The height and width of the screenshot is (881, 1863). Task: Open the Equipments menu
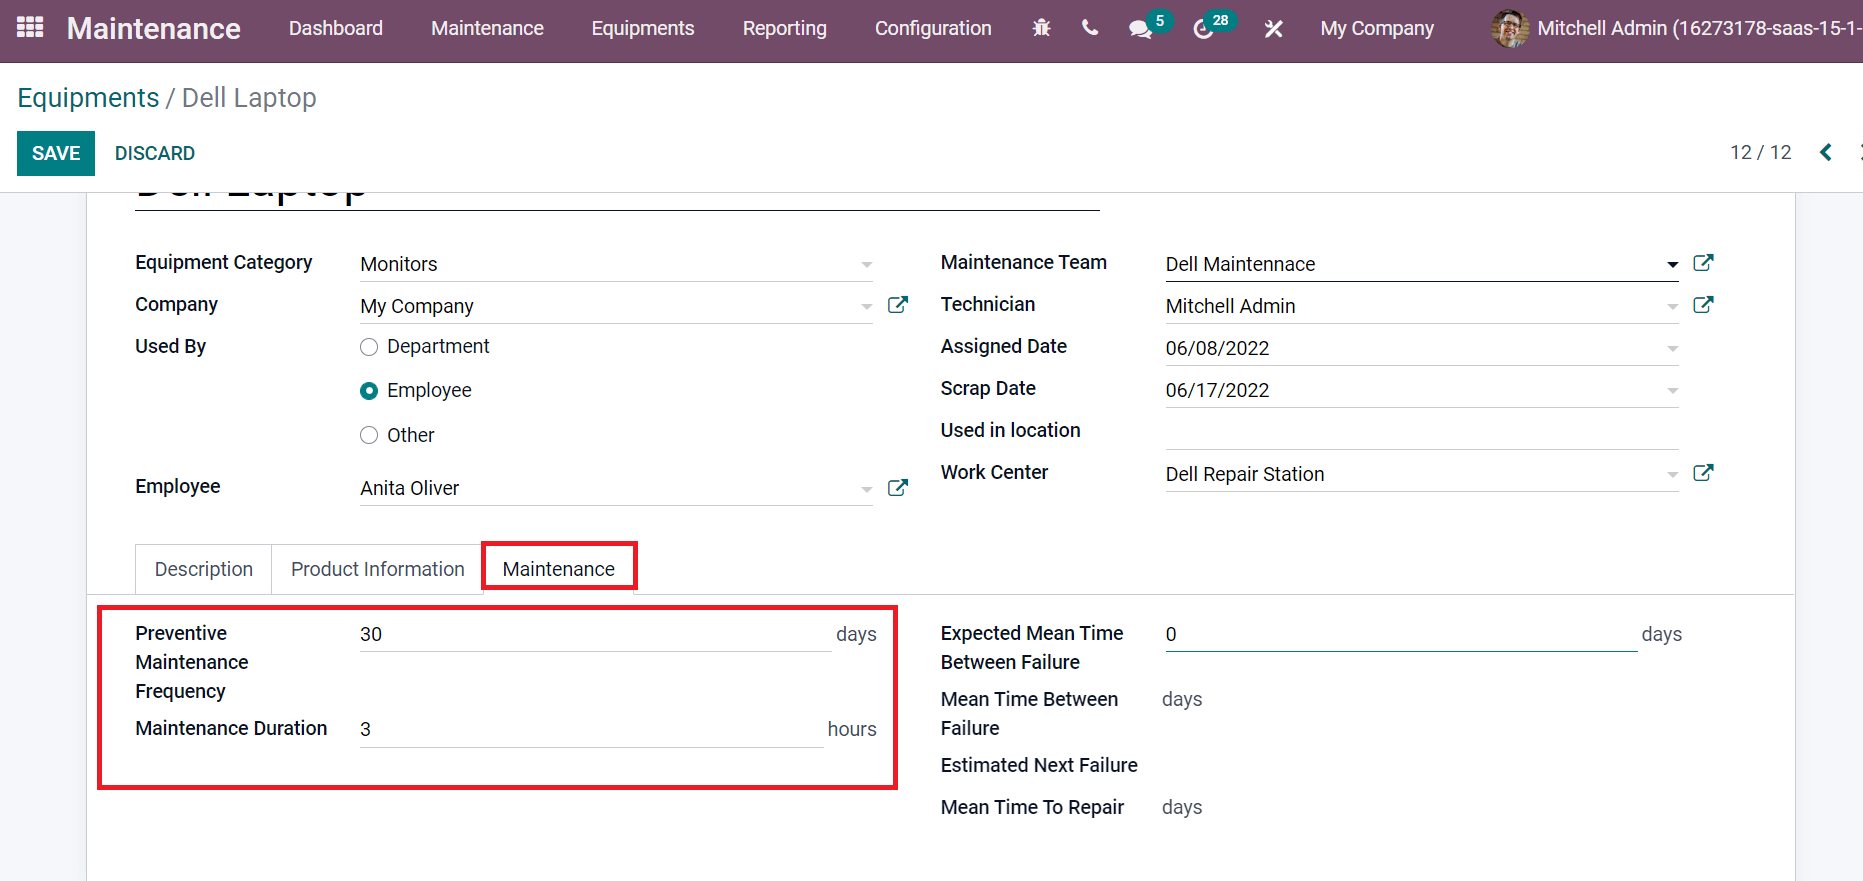[x=643, y=28]
